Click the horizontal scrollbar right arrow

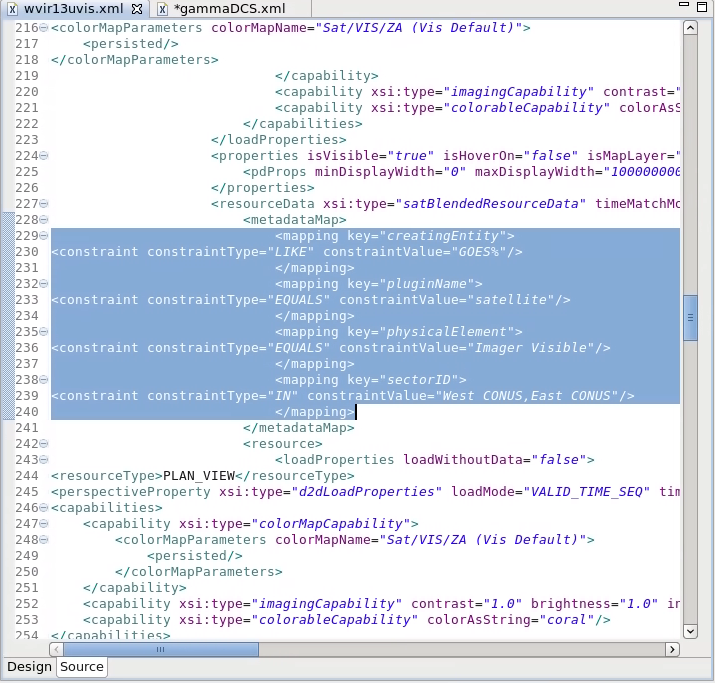(x=672, y=649)
